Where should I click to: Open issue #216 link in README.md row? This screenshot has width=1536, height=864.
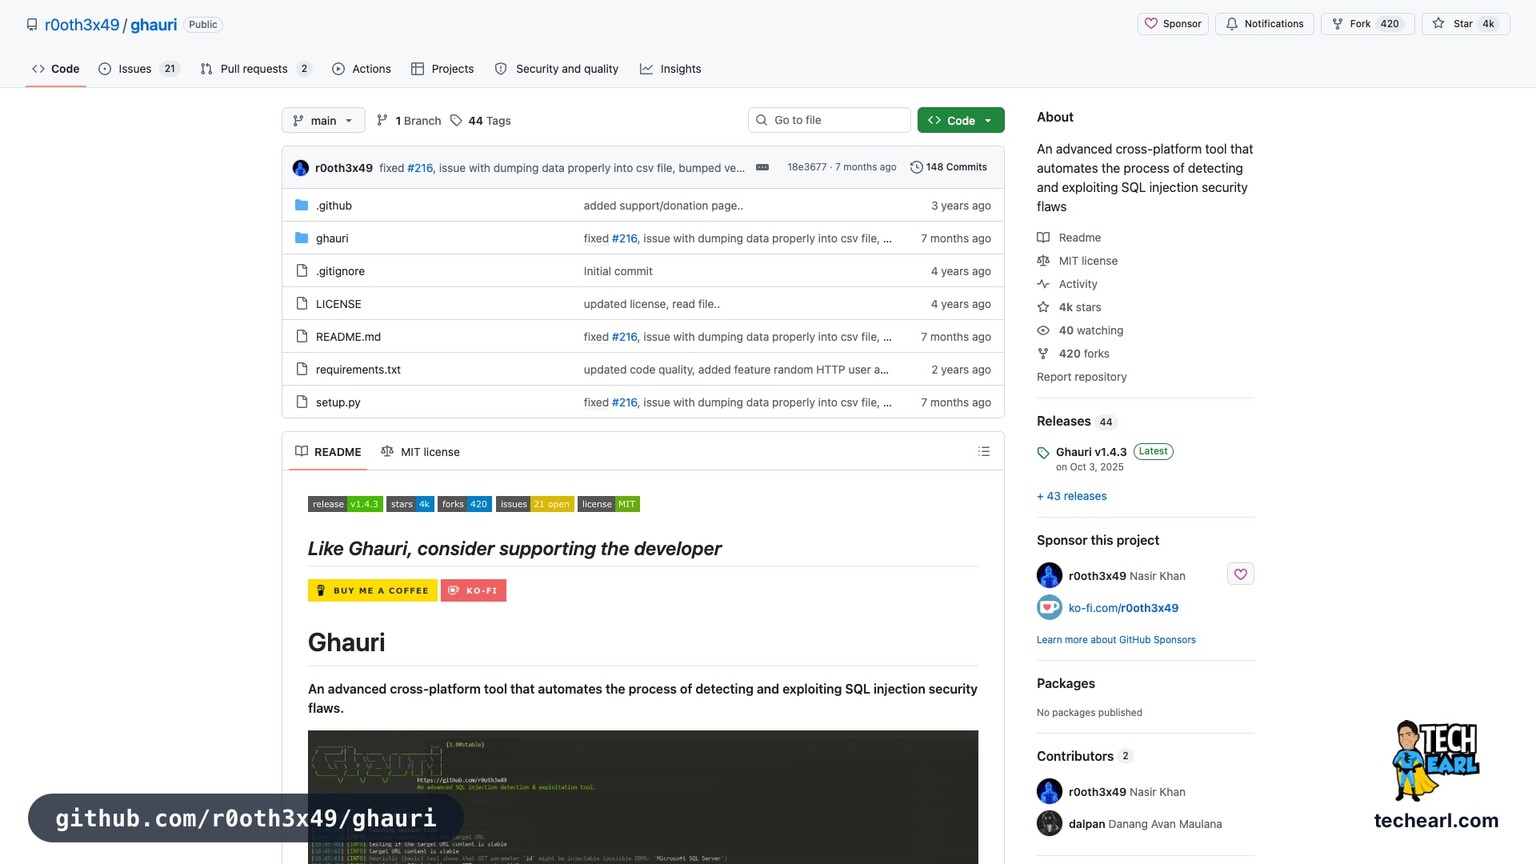[x=625, y=337]
